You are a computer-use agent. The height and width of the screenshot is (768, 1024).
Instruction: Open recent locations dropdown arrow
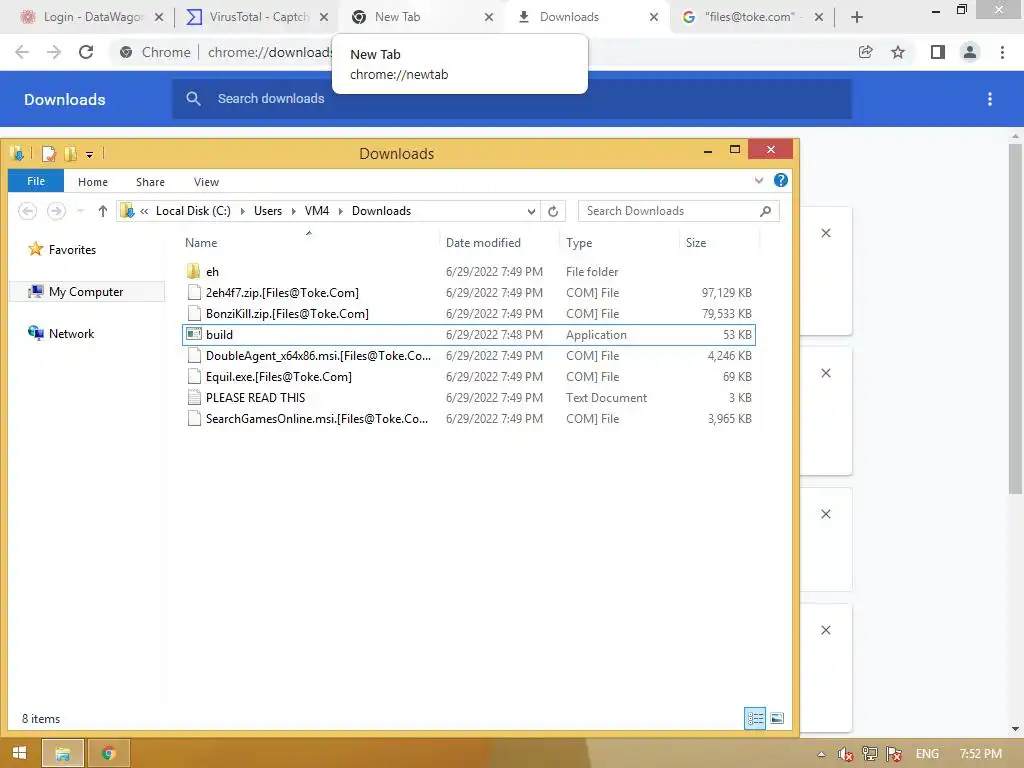click(80, 211)
